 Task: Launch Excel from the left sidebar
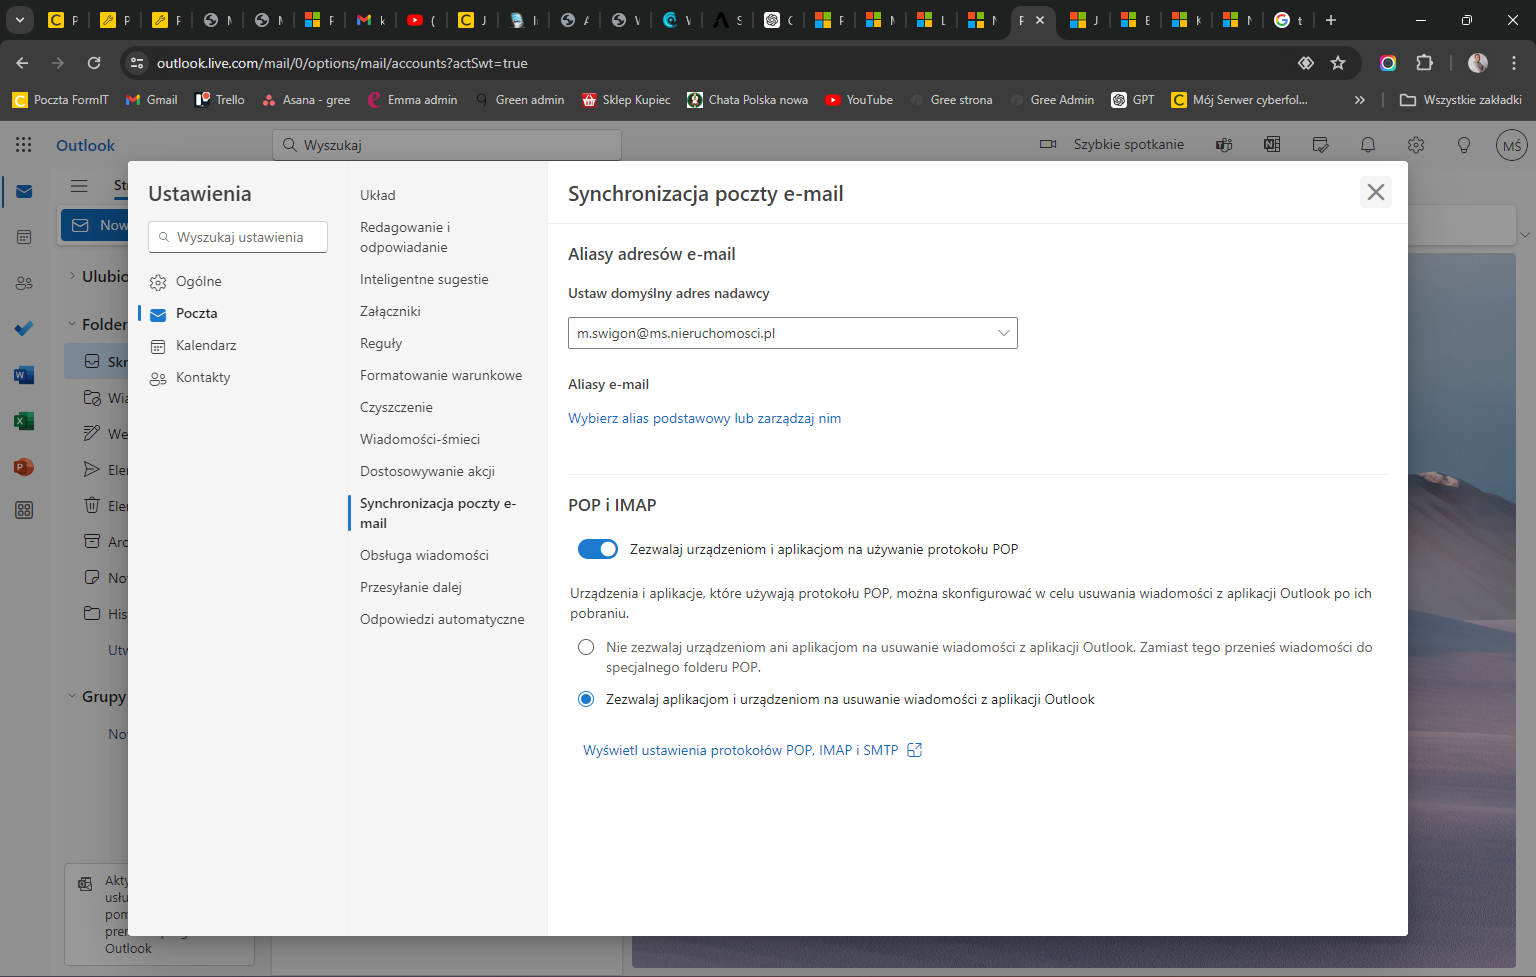tap(24, 421)
